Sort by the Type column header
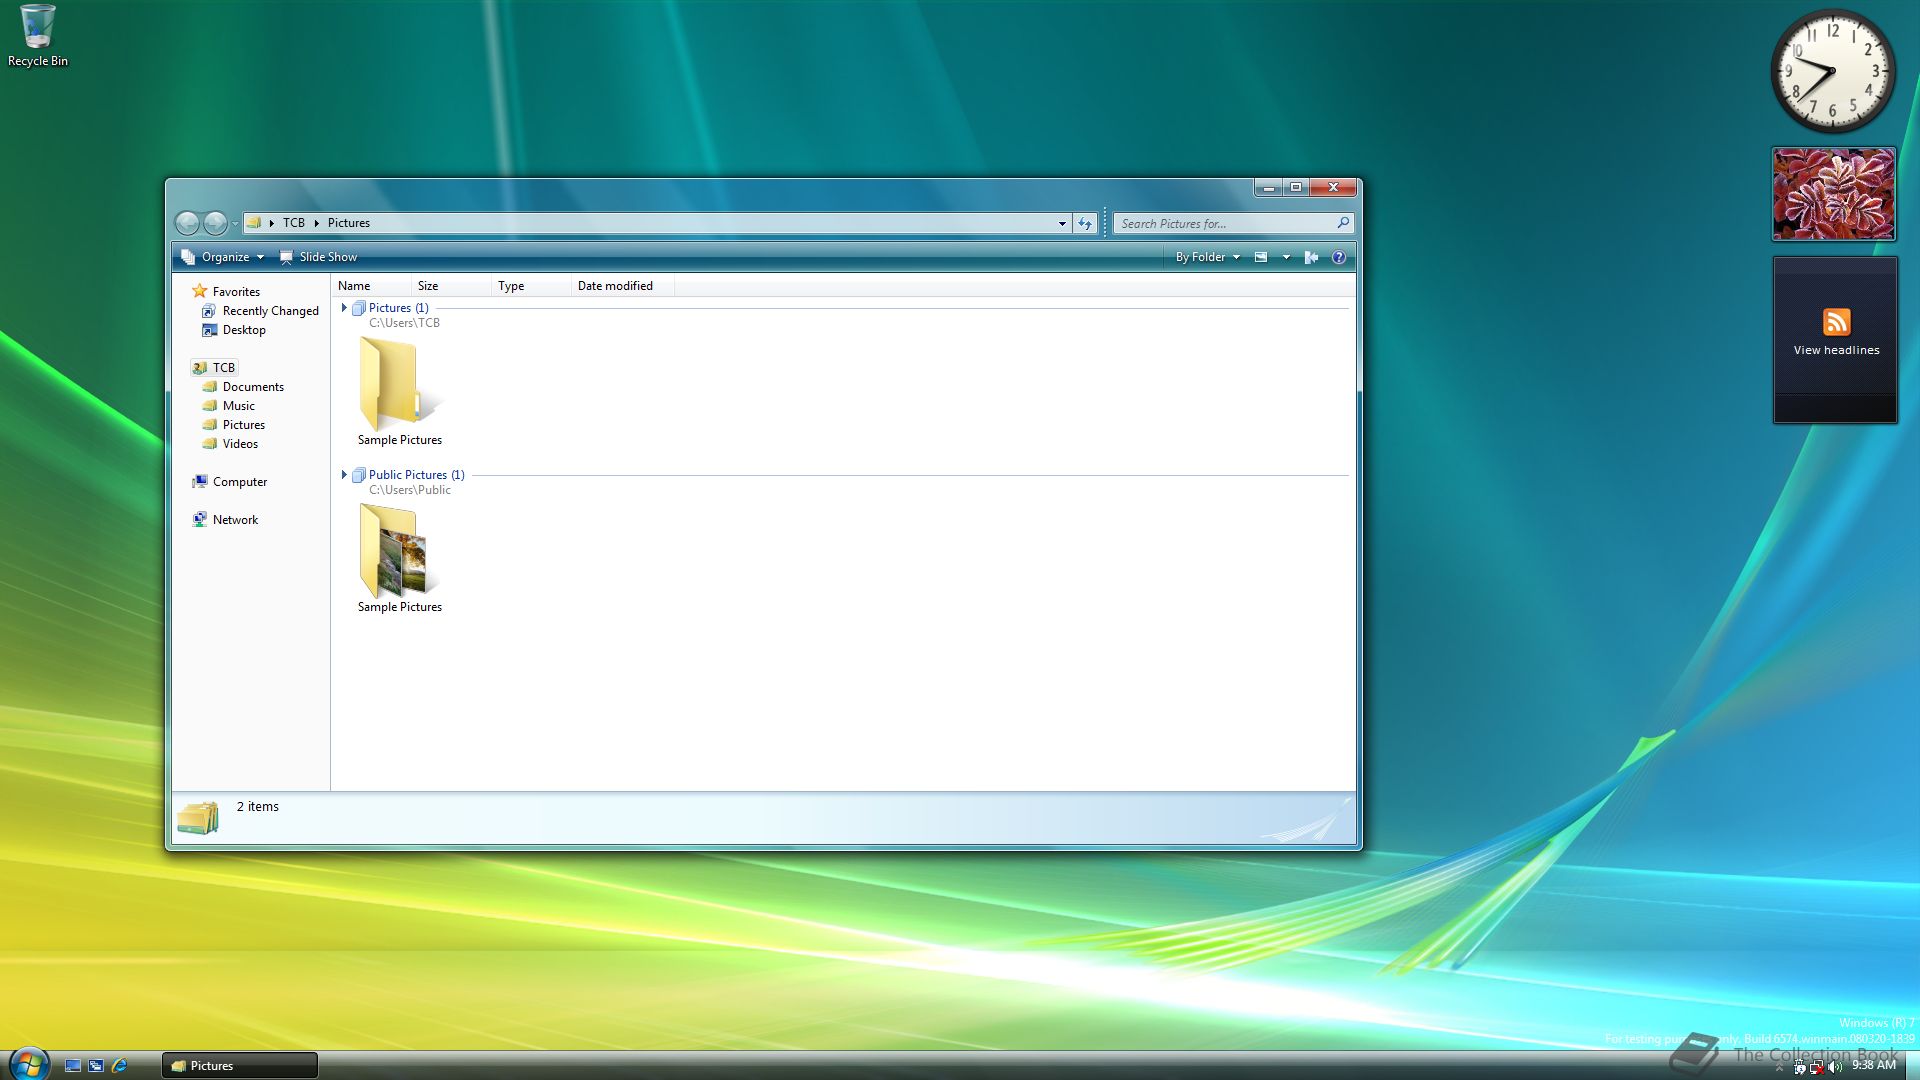 [531, 286]
